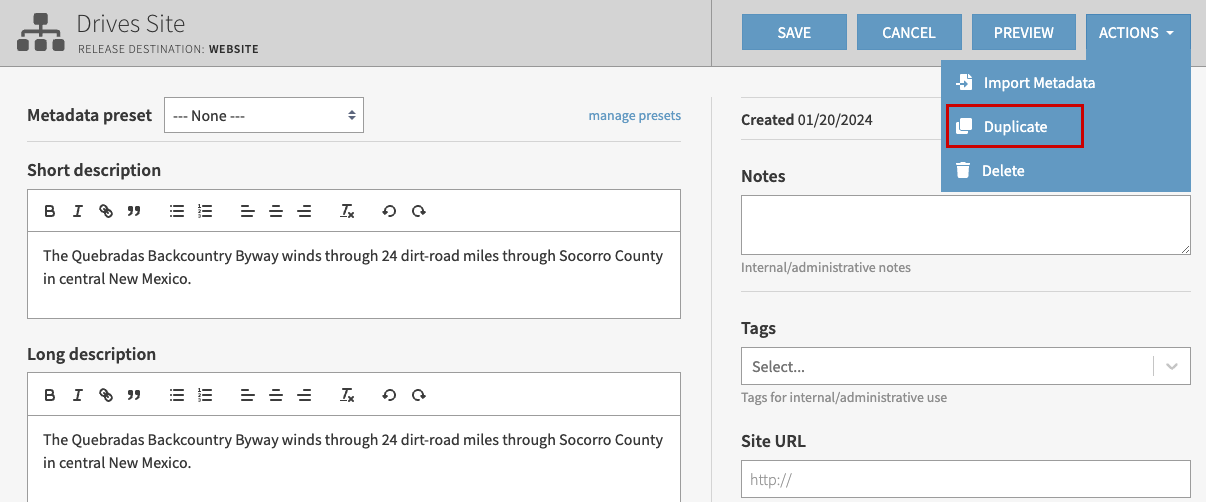Undo in Short description editor
This screenshot has height=502, width=1206.
(x=390, y=211)
